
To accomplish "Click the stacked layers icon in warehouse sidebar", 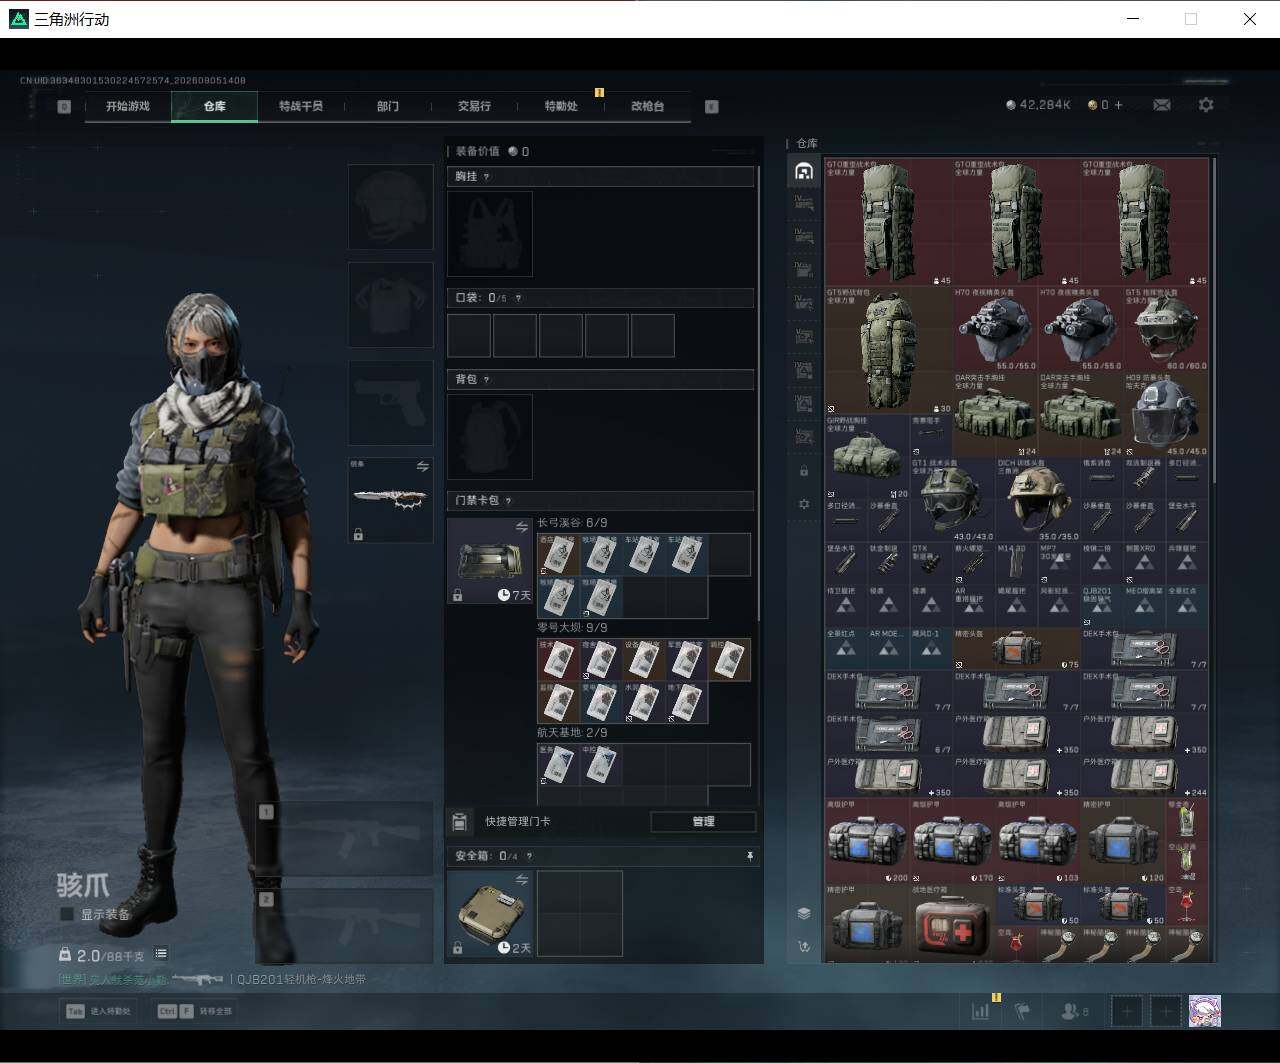I will [x=804, y=913].
